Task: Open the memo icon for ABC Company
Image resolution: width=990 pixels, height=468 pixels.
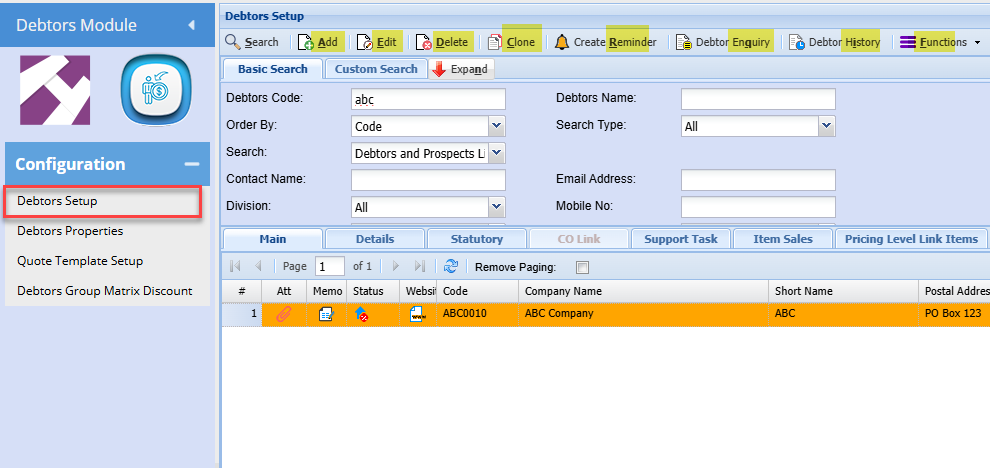Action: [326, 314]
